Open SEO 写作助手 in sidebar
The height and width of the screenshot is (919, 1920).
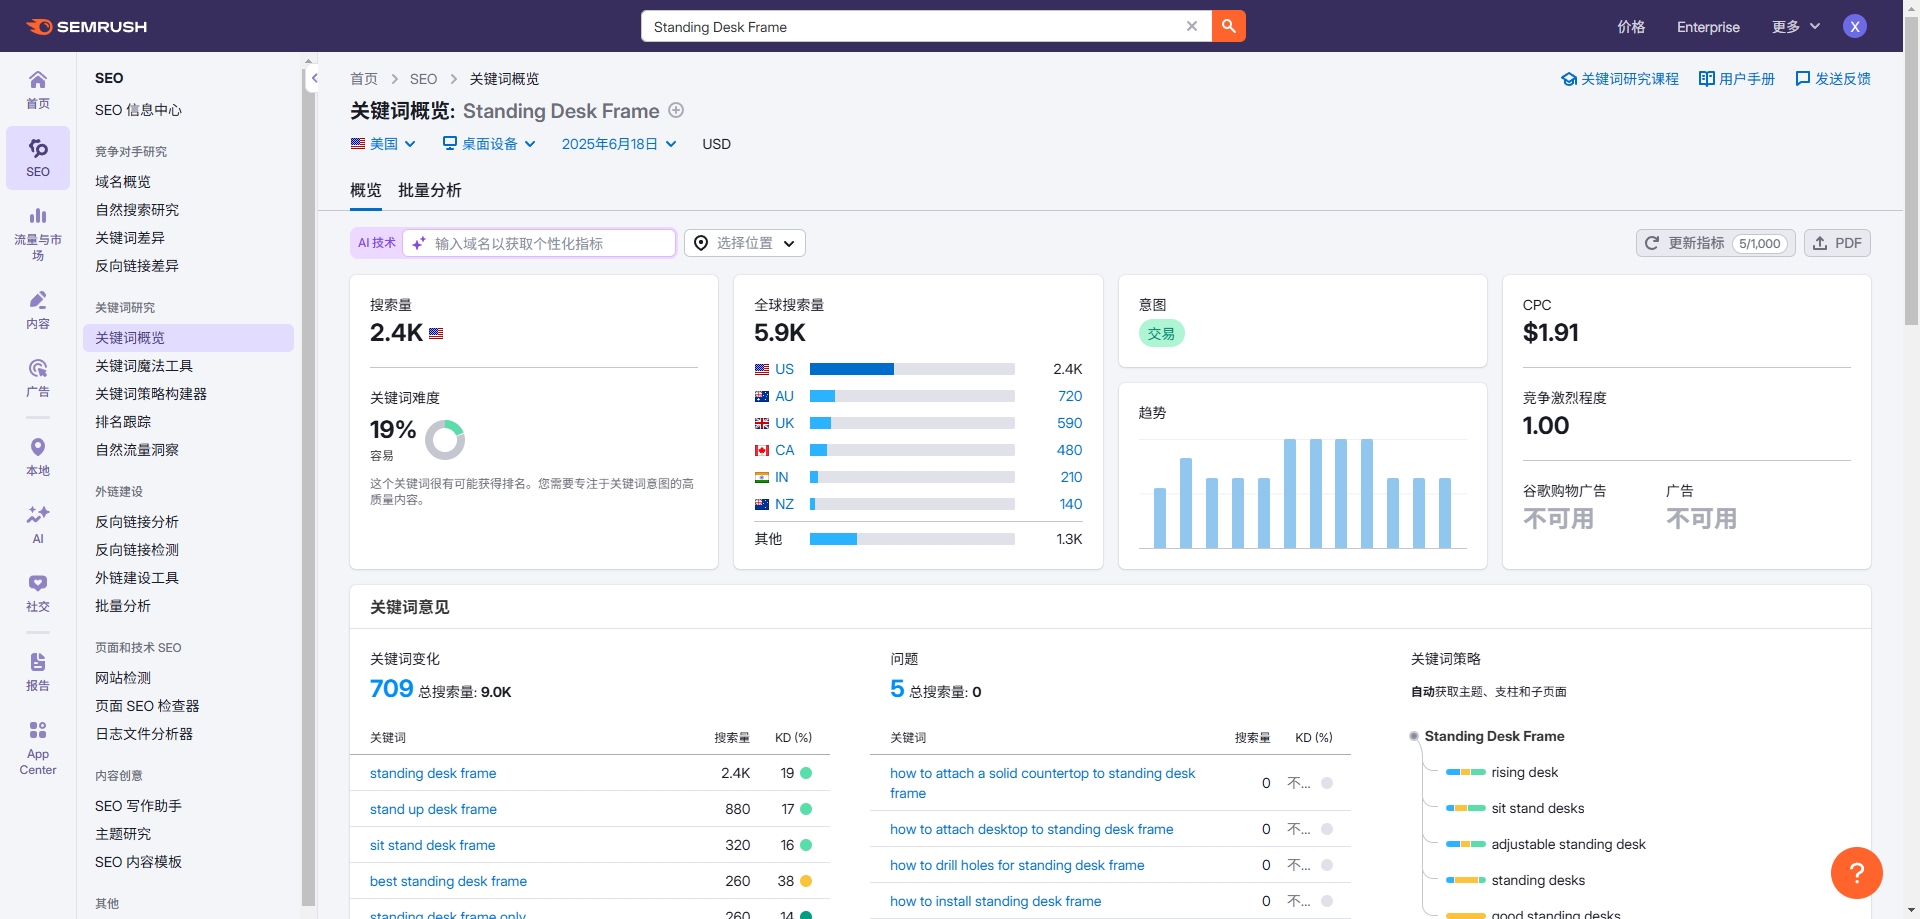point(138,806)
